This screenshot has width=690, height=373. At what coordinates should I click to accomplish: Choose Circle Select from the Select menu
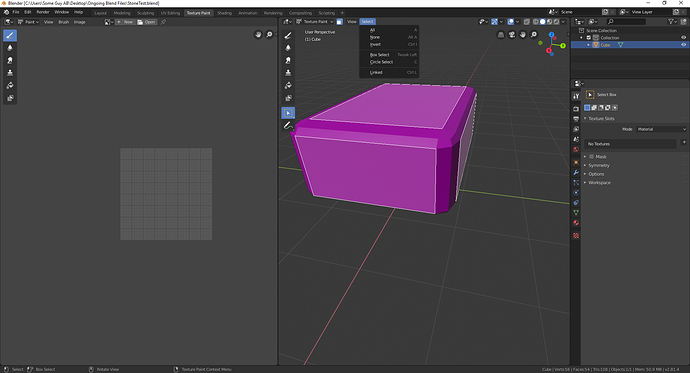tap(389, 62)
